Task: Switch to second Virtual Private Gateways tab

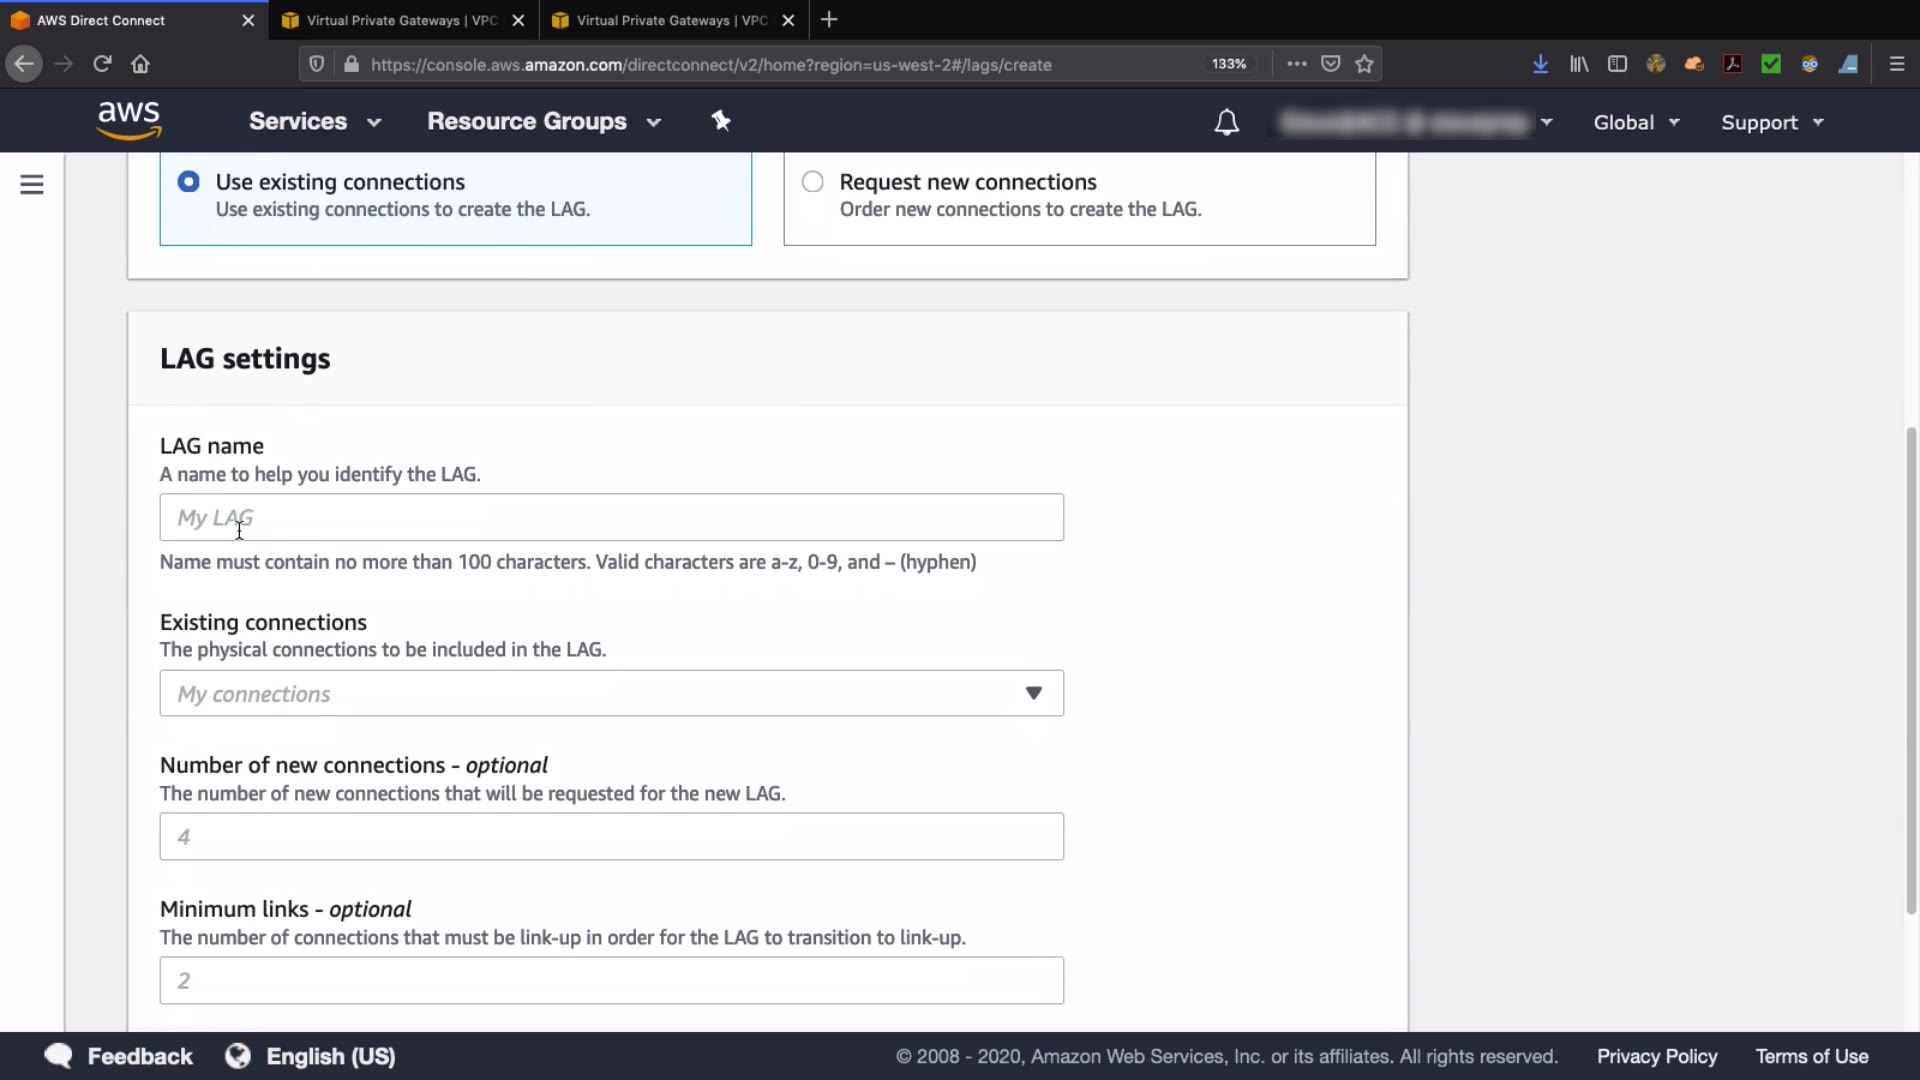Action: tap(672, 20)
